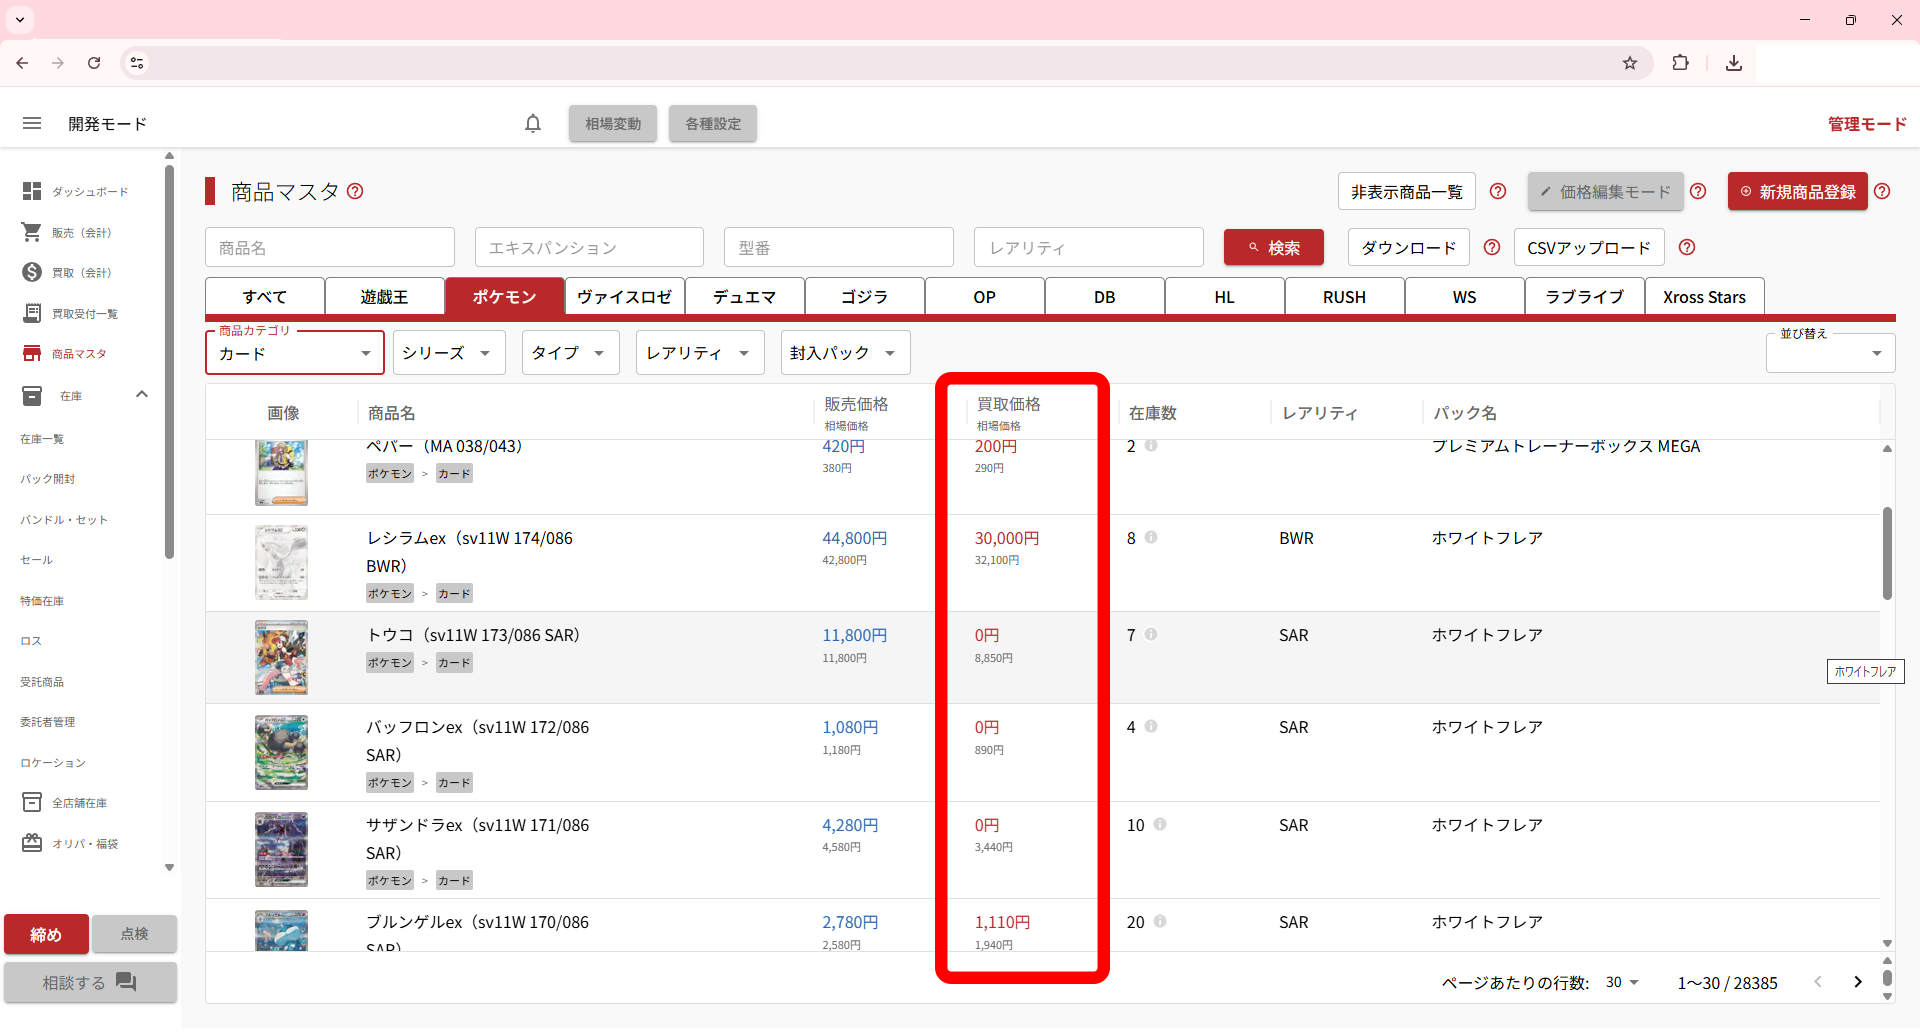The image size is (1920, 1032).
Task: Open the ダッシュボード sidebar icon
Action: (32, 191)
